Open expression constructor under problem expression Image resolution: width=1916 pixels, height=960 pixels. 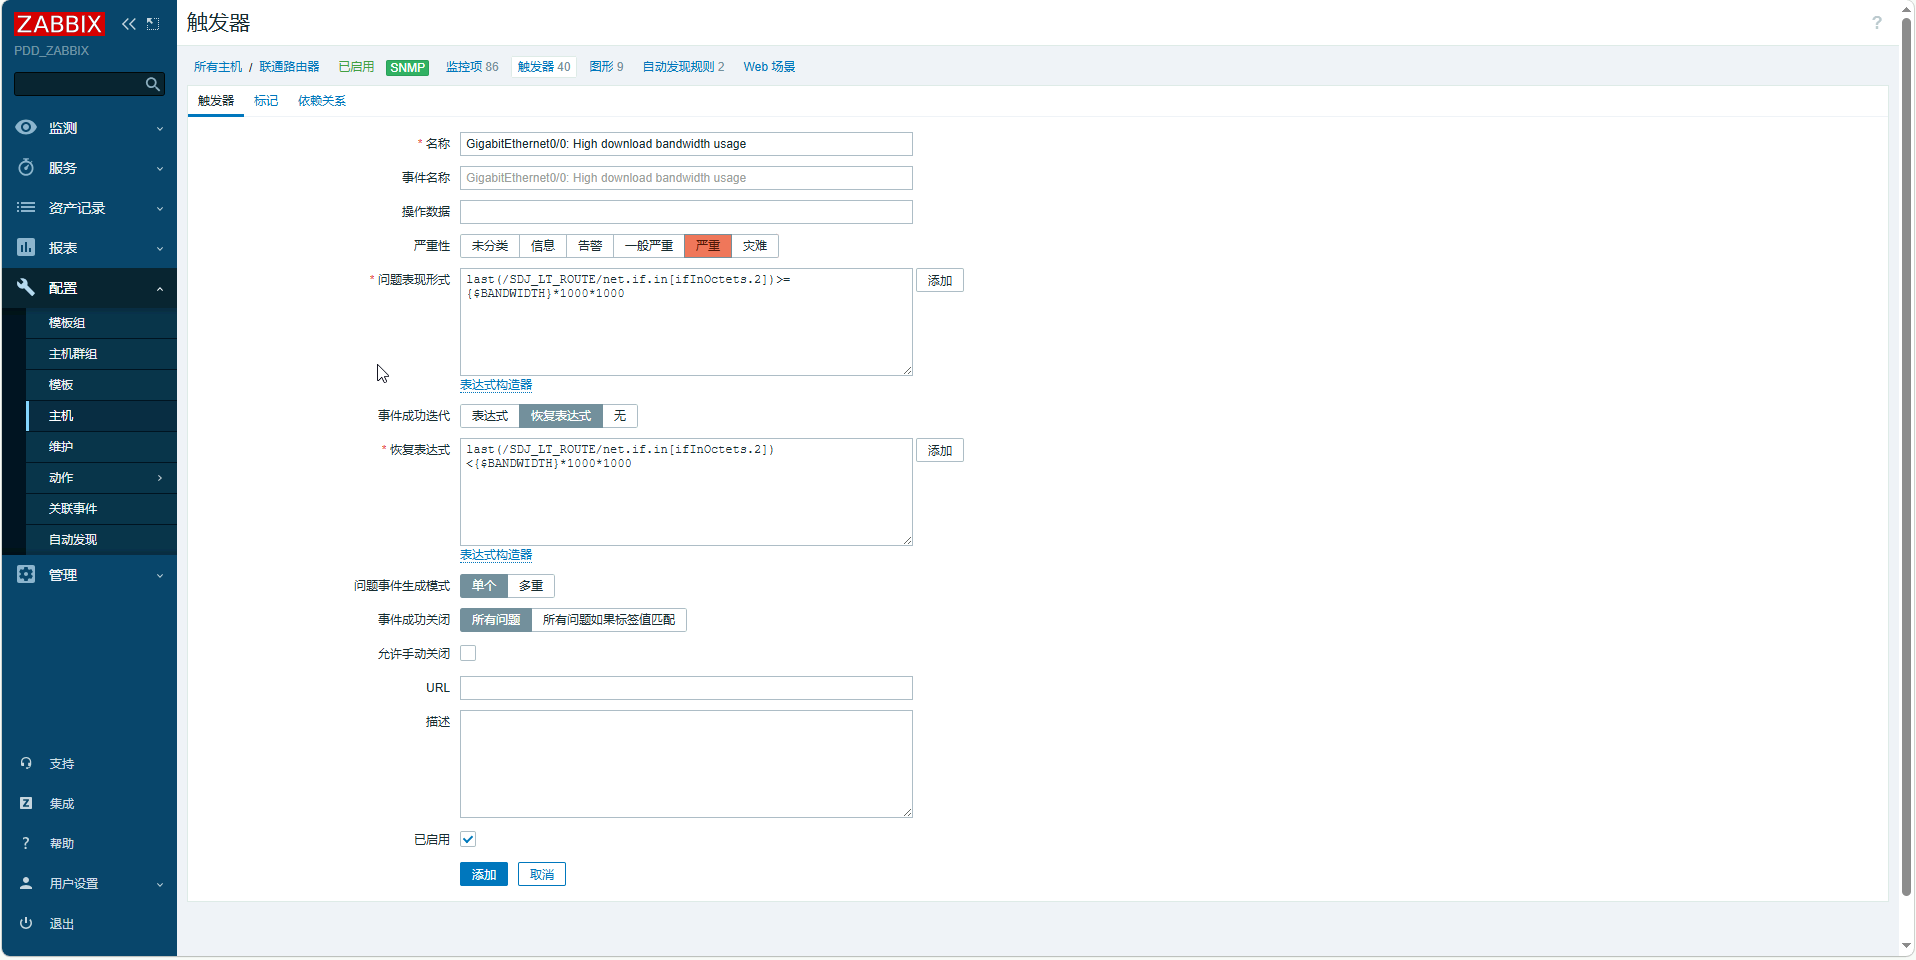496,385
